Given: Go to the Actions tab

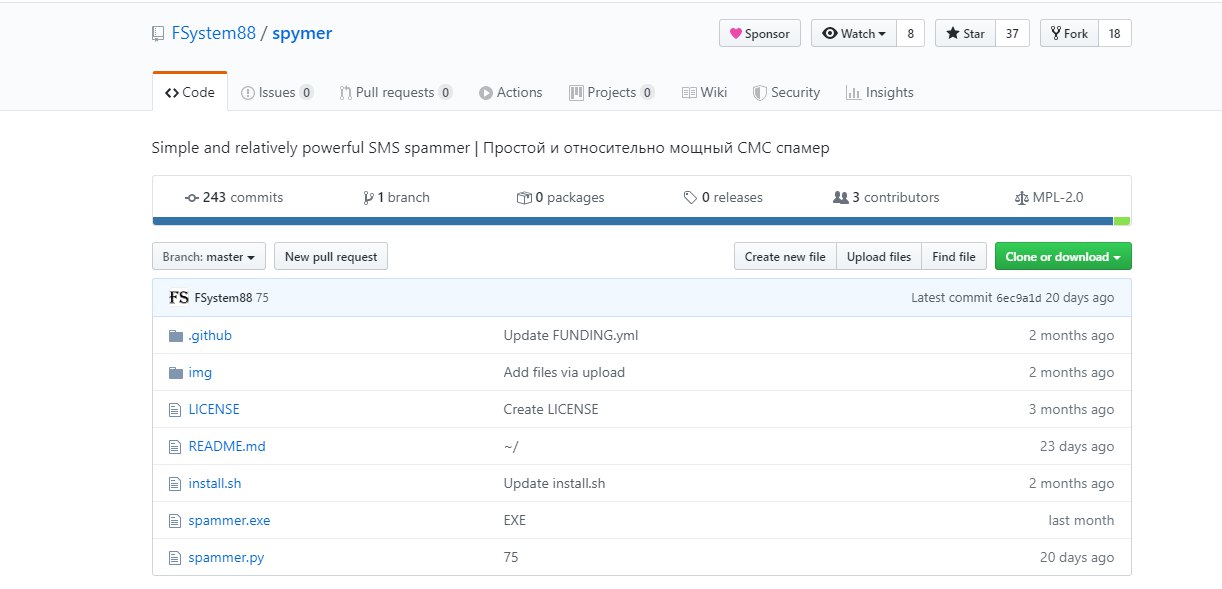Looking at the screenshot, I should [x=510, y=92].
